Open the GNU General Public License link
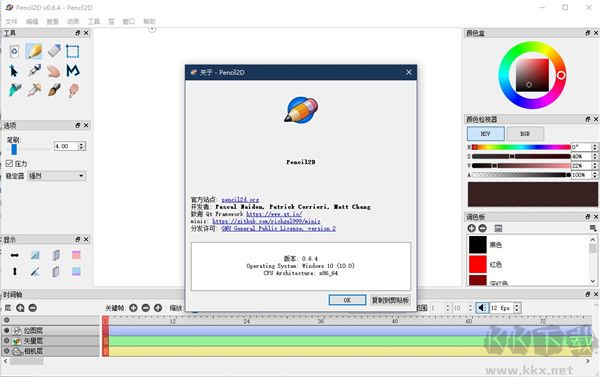The image size is (600, 377). pyautogui.click(x=279, y=228)
